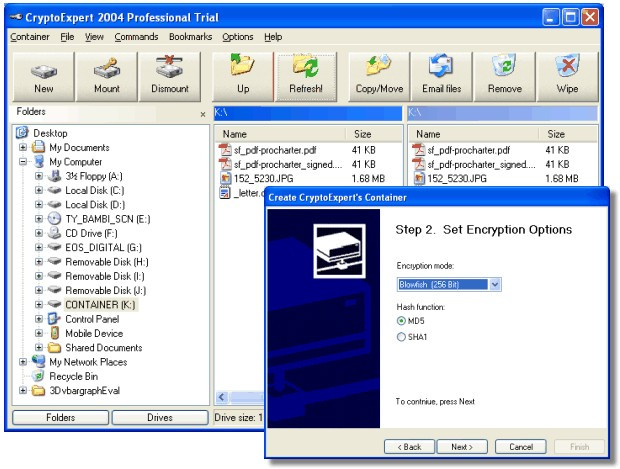This screenshot has height=469, width=620.
Task: Select the Mobile Device icon
Action: (55, 333)
